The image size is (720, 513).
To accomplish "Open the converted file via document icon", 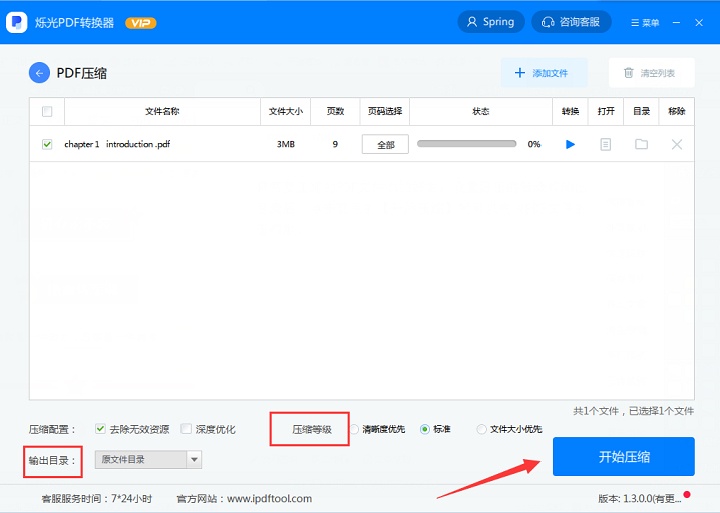I will (605, 145).
